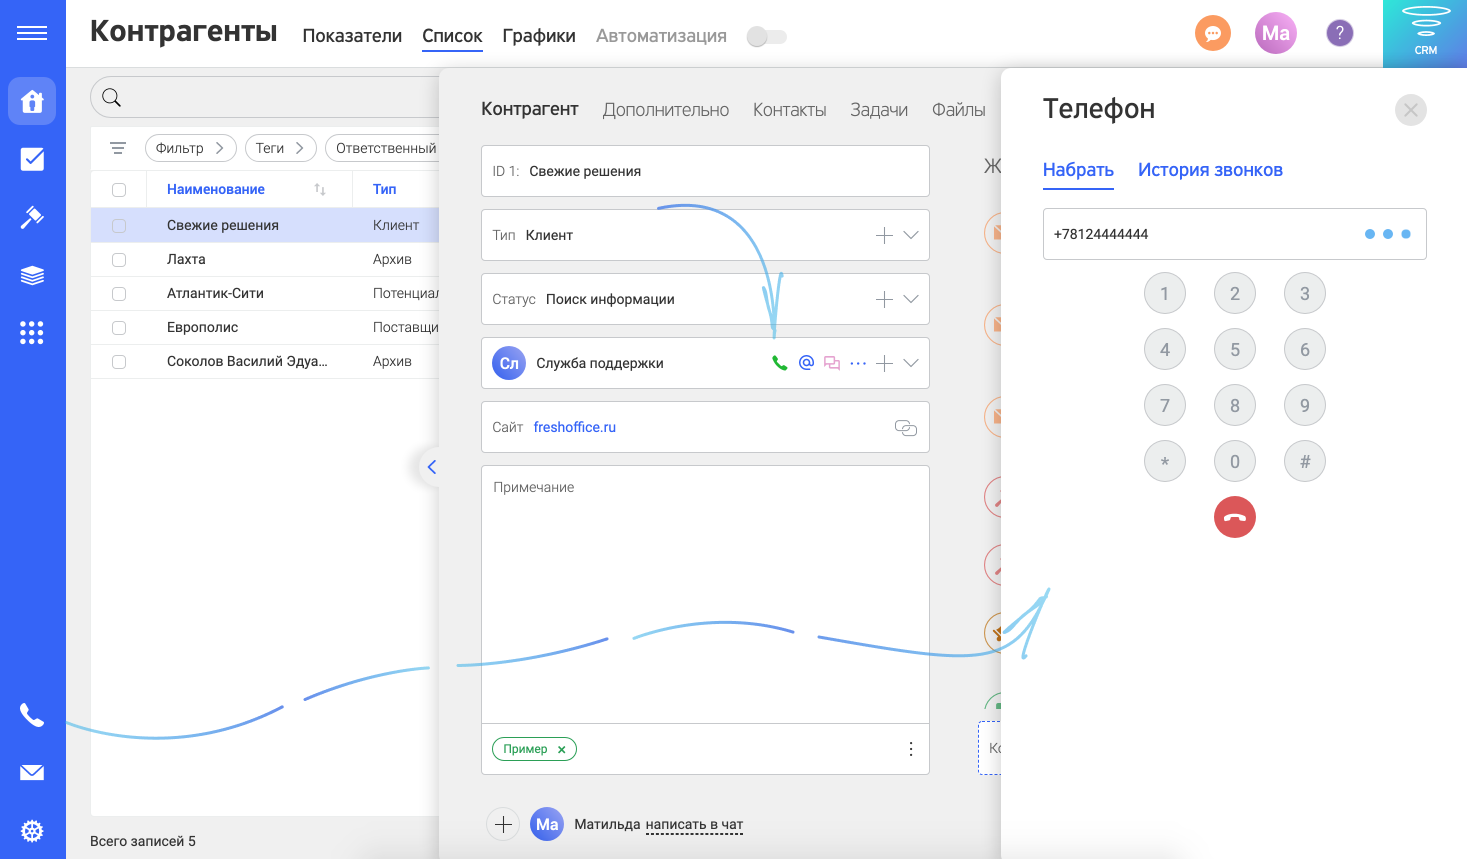Flip the toggle next to Автоматизация
Screen dimensions: 1467x859
(766, 35)
